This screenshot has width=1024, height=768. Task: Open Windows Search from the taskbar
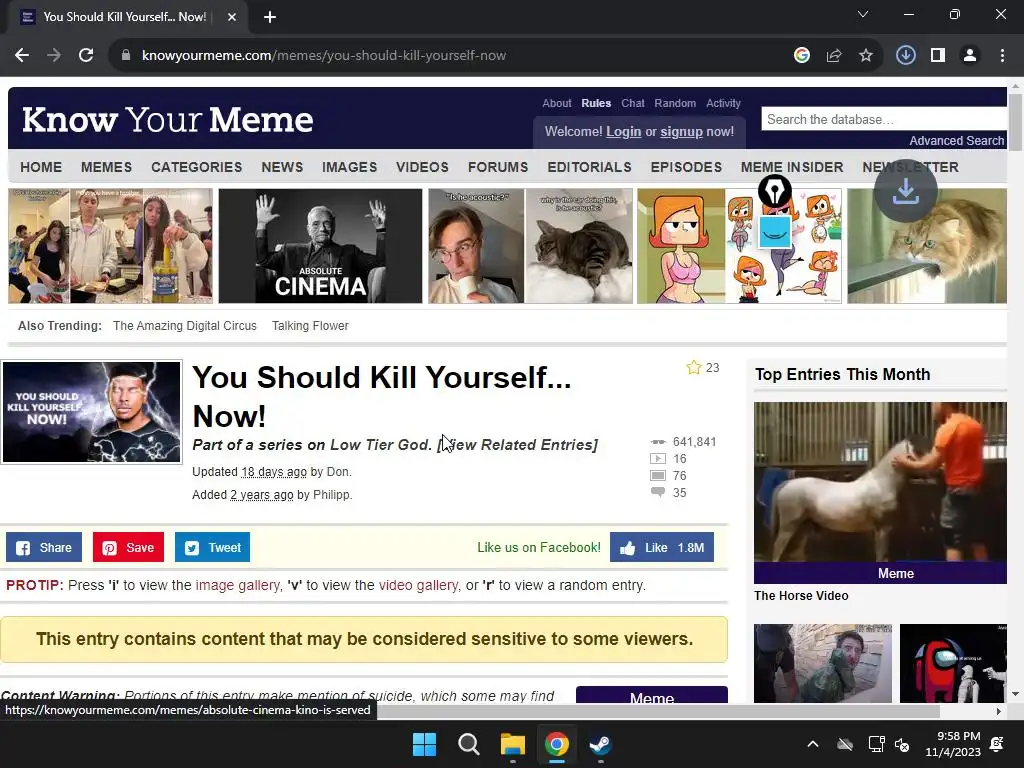point(469,744)
